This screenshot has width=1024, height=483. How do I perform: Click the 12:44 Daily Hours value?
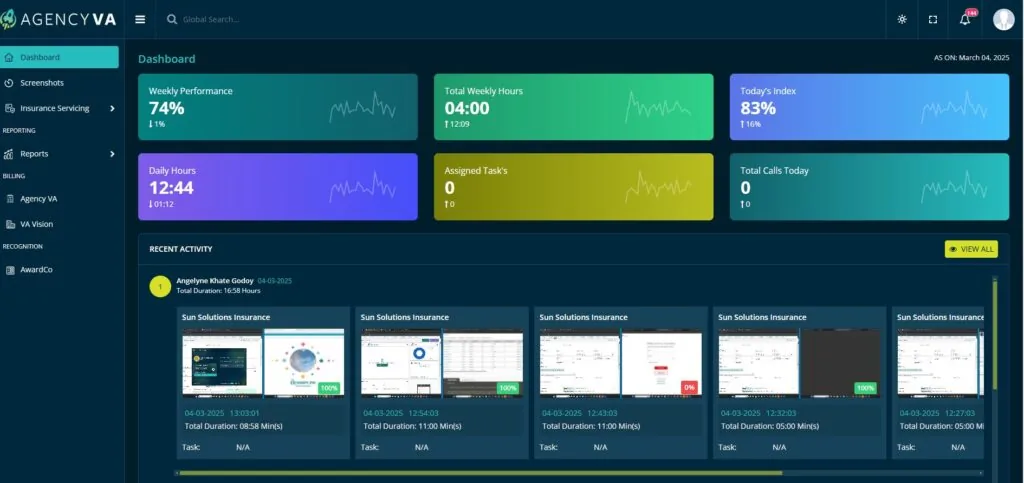171,188
